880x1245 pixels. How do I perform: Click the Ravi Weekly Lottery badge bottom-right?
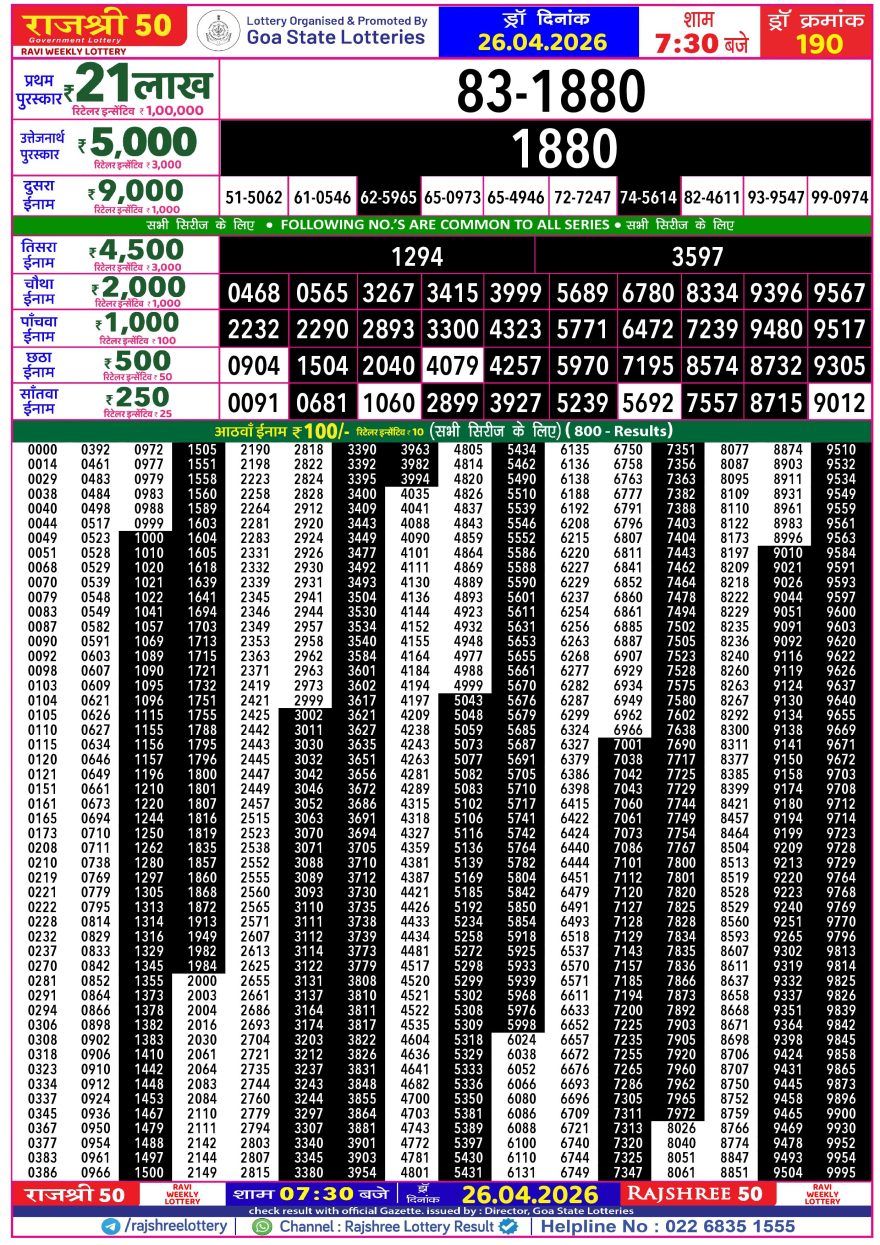822,1193
